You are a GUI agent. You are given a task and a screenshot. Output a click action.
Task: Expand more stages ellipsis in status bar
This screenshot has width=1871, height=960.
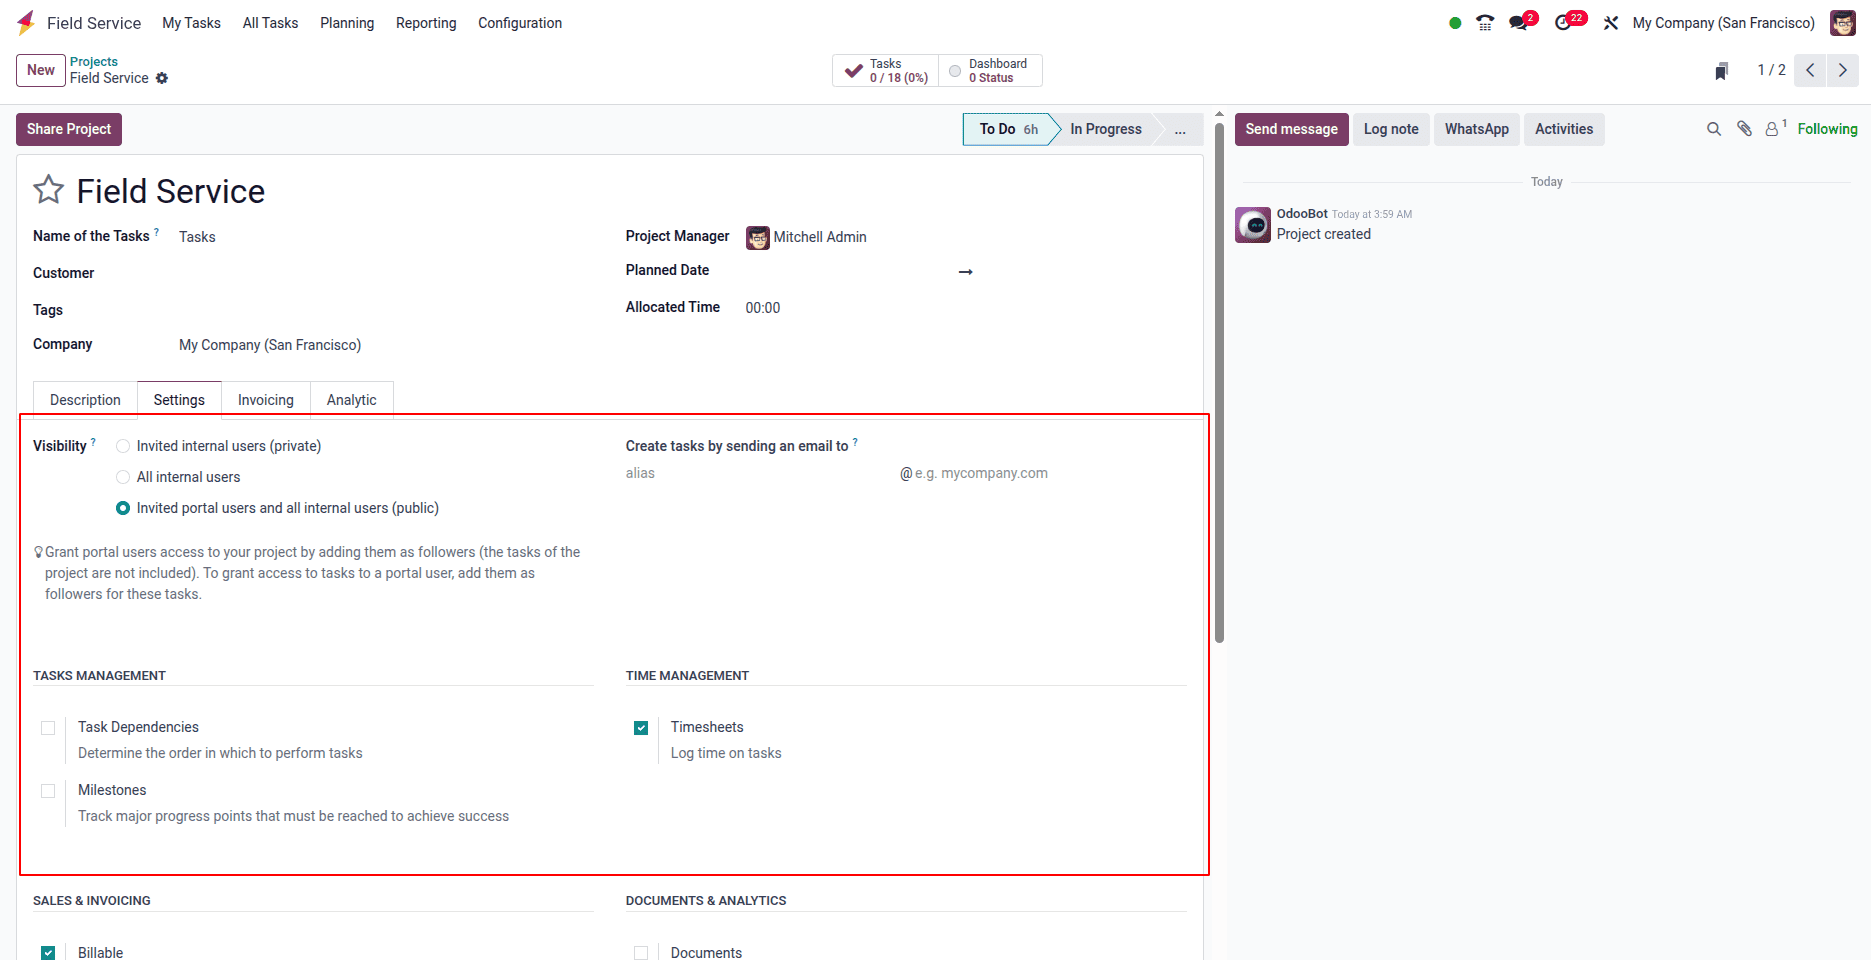click(x=1180, y=129)
